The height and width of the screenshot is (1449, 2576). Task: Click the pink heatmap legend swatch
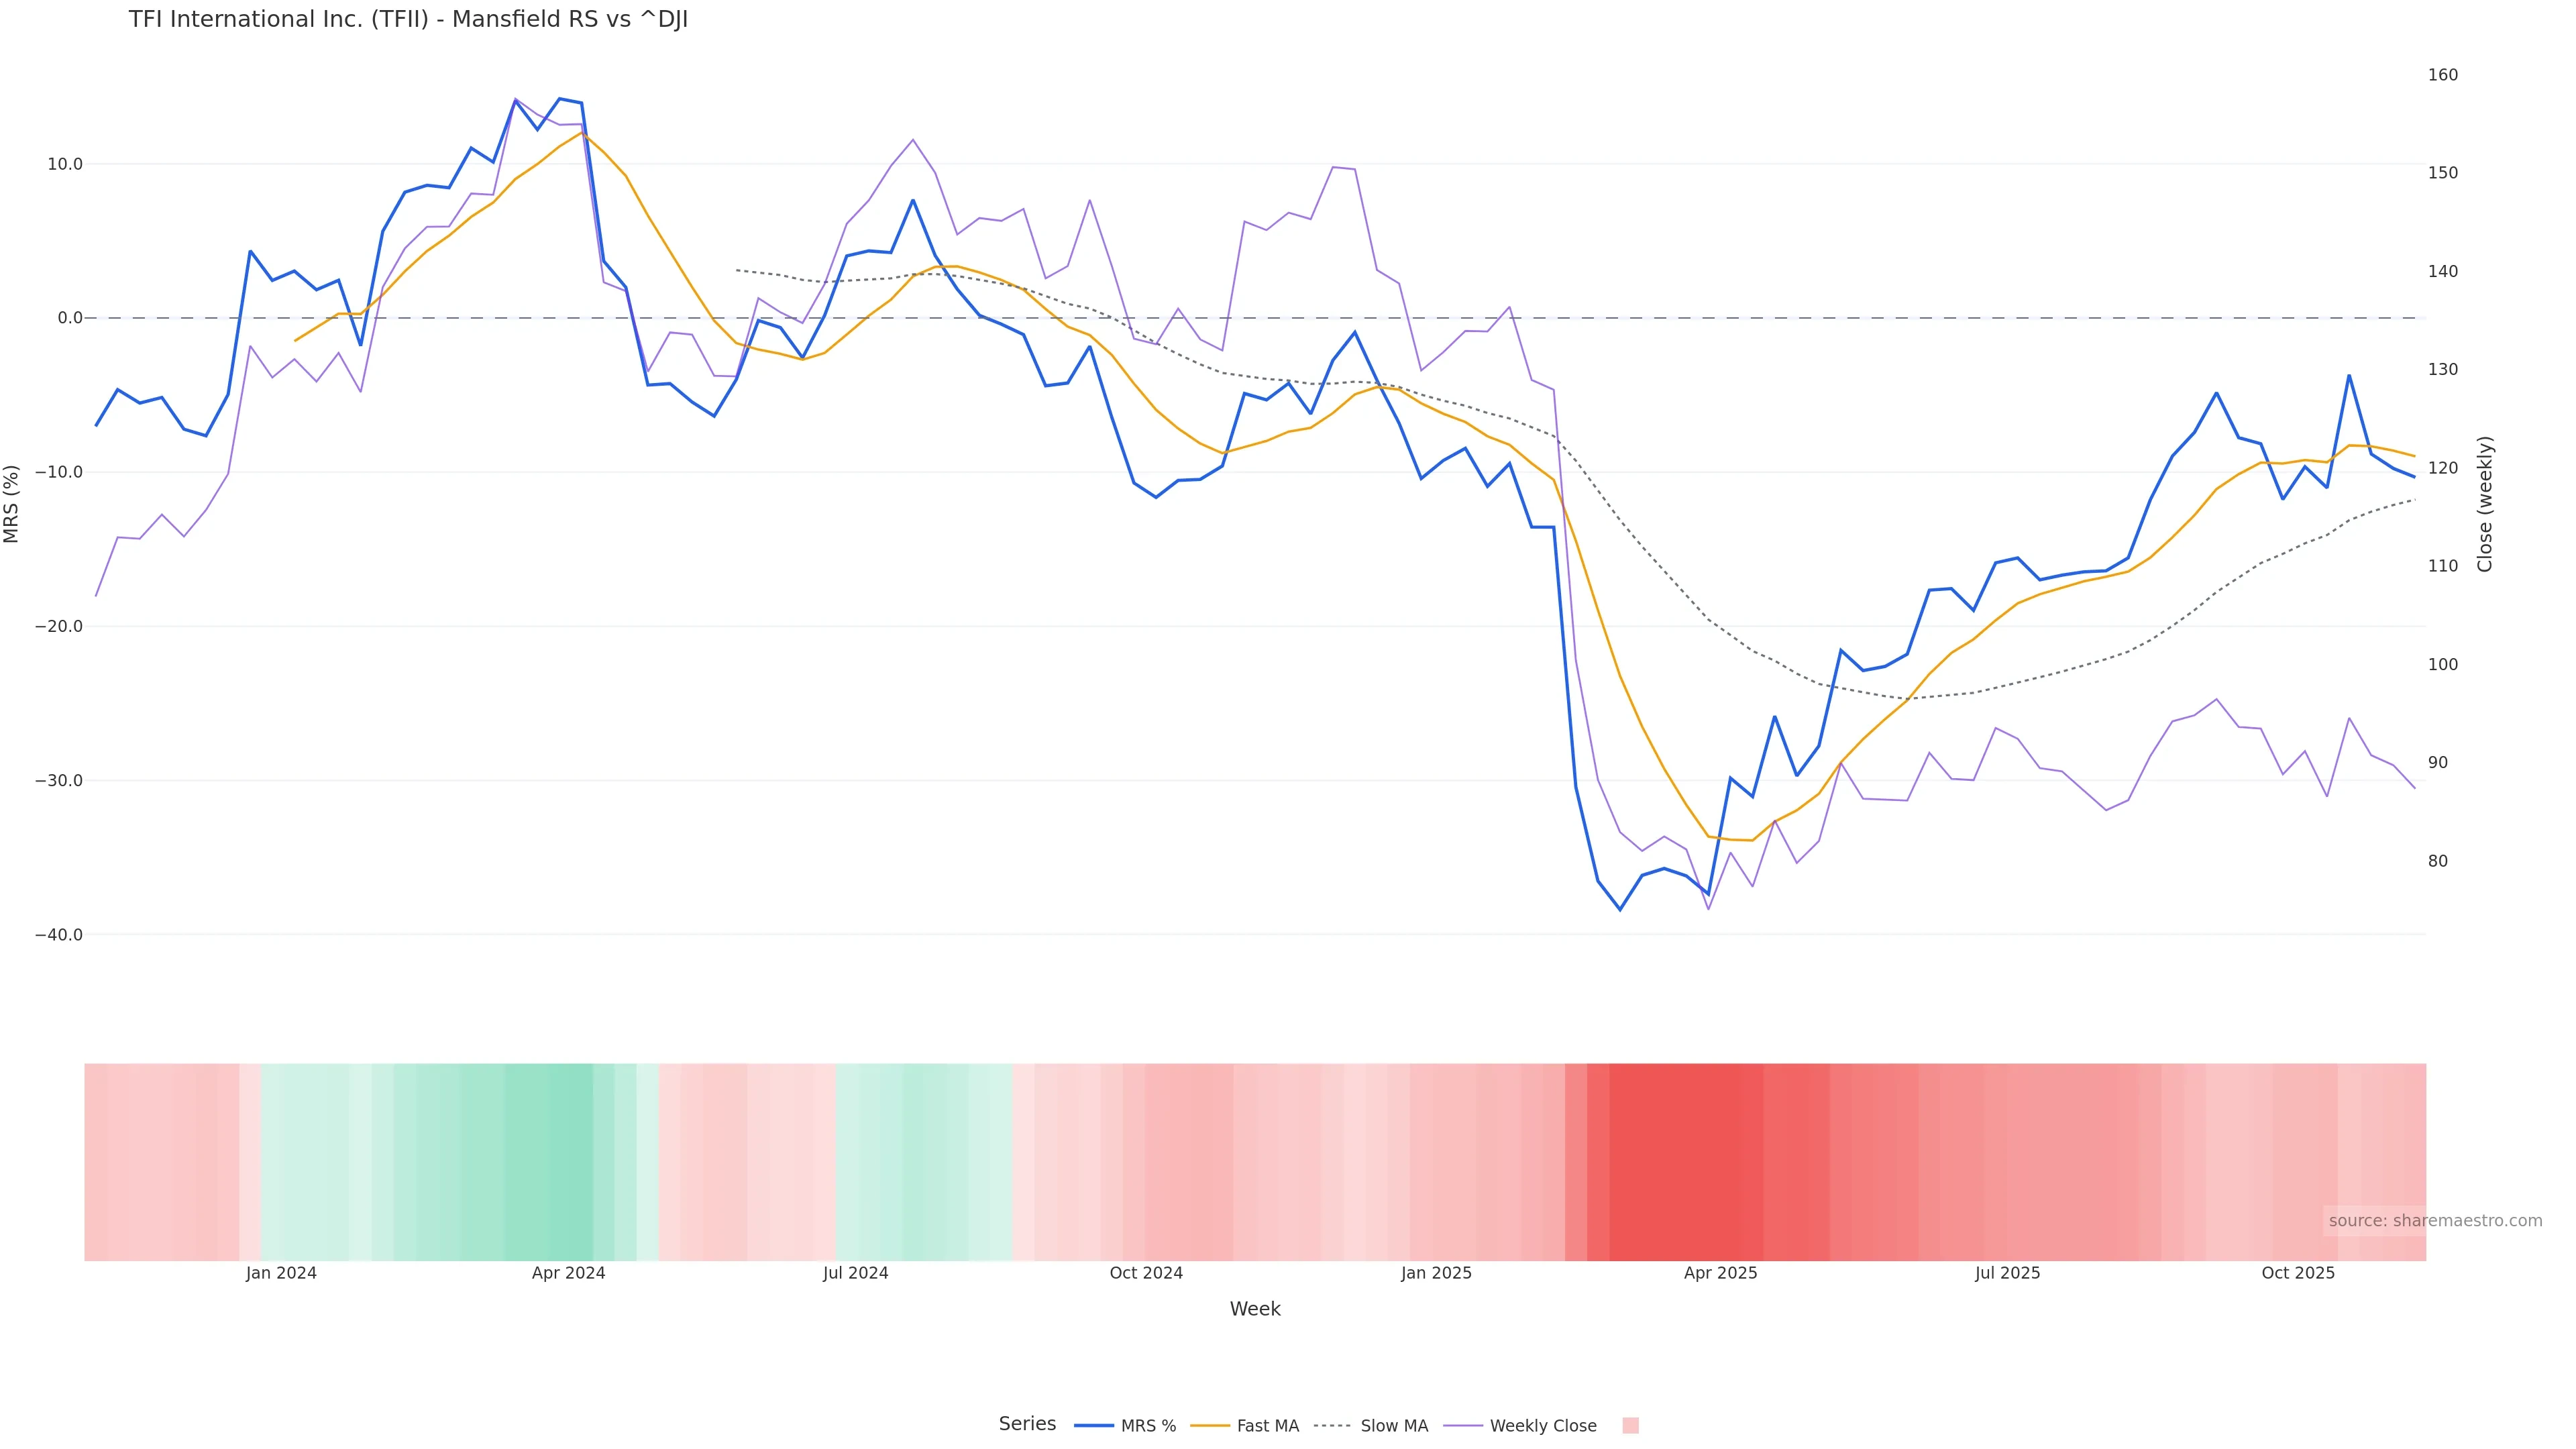click(1630, 1426)
